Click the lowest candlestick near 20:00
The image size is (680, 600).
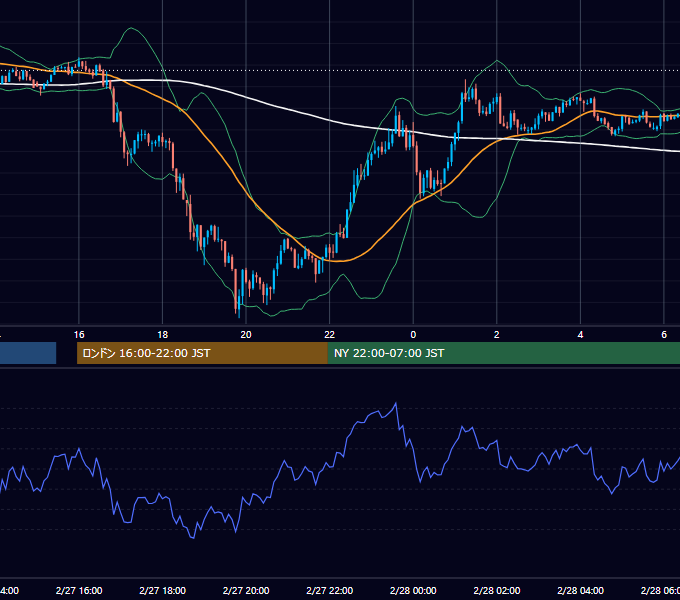239,303
